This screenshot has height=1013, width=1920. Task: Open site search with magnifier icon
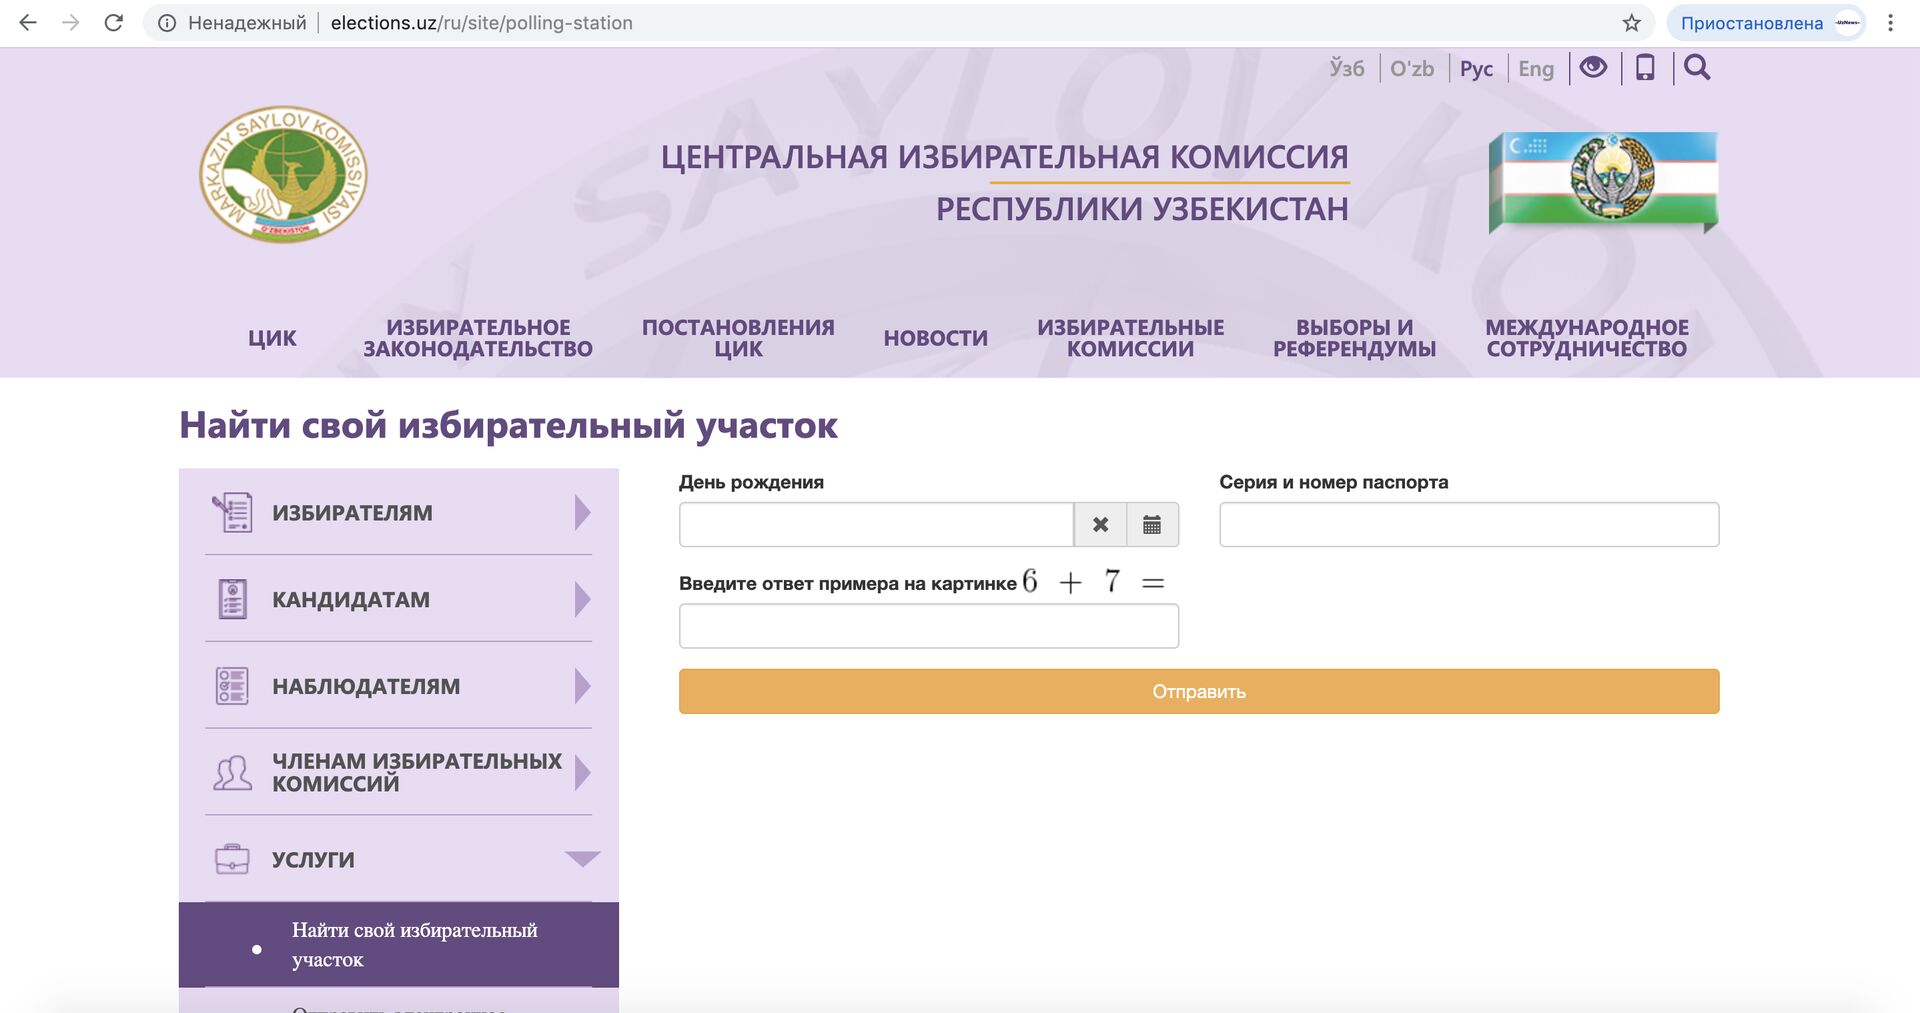tap(1697, 67)
